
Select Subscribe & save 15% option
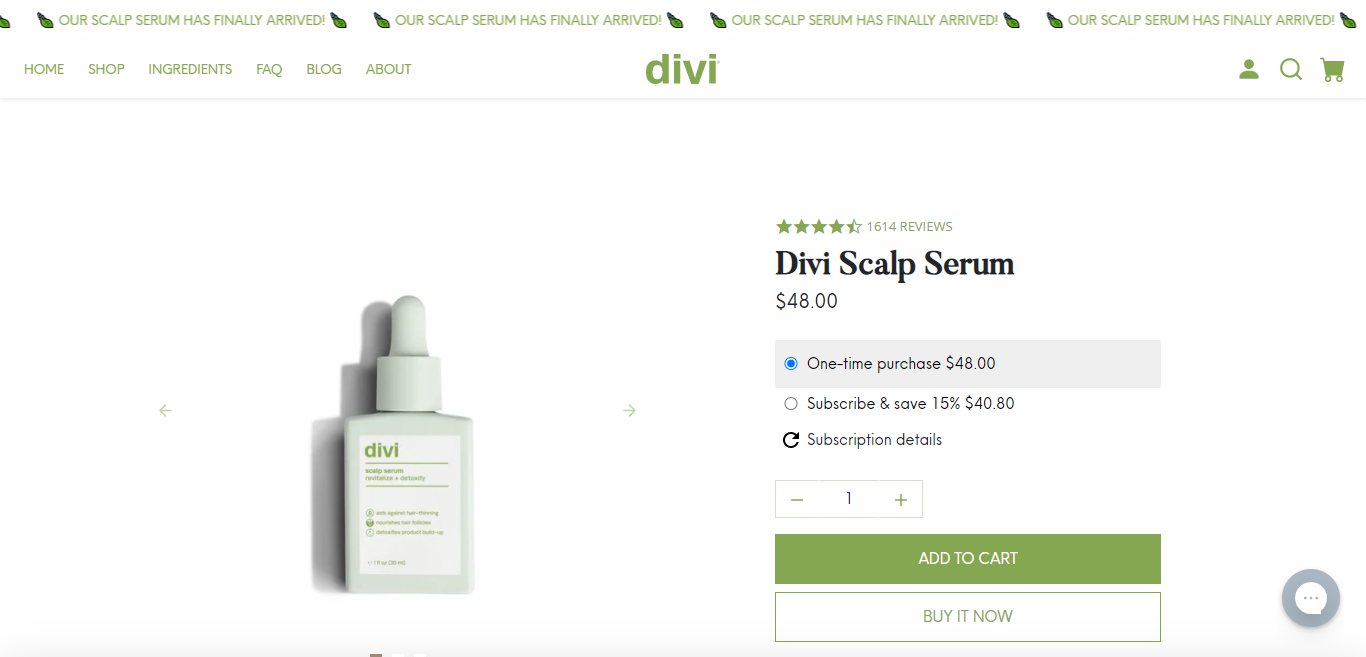coord(968,404)
